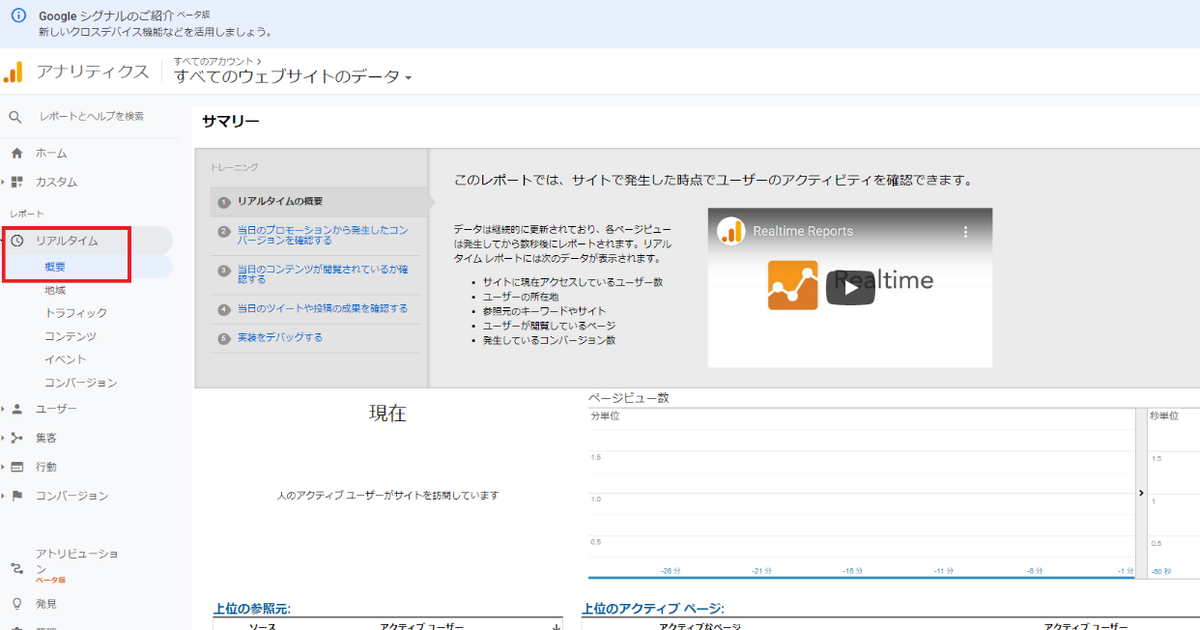Screen dimensions: 1200x630
Task: Click the Google シグナルのご紹介 banner title
Action: tap(106, 17)
